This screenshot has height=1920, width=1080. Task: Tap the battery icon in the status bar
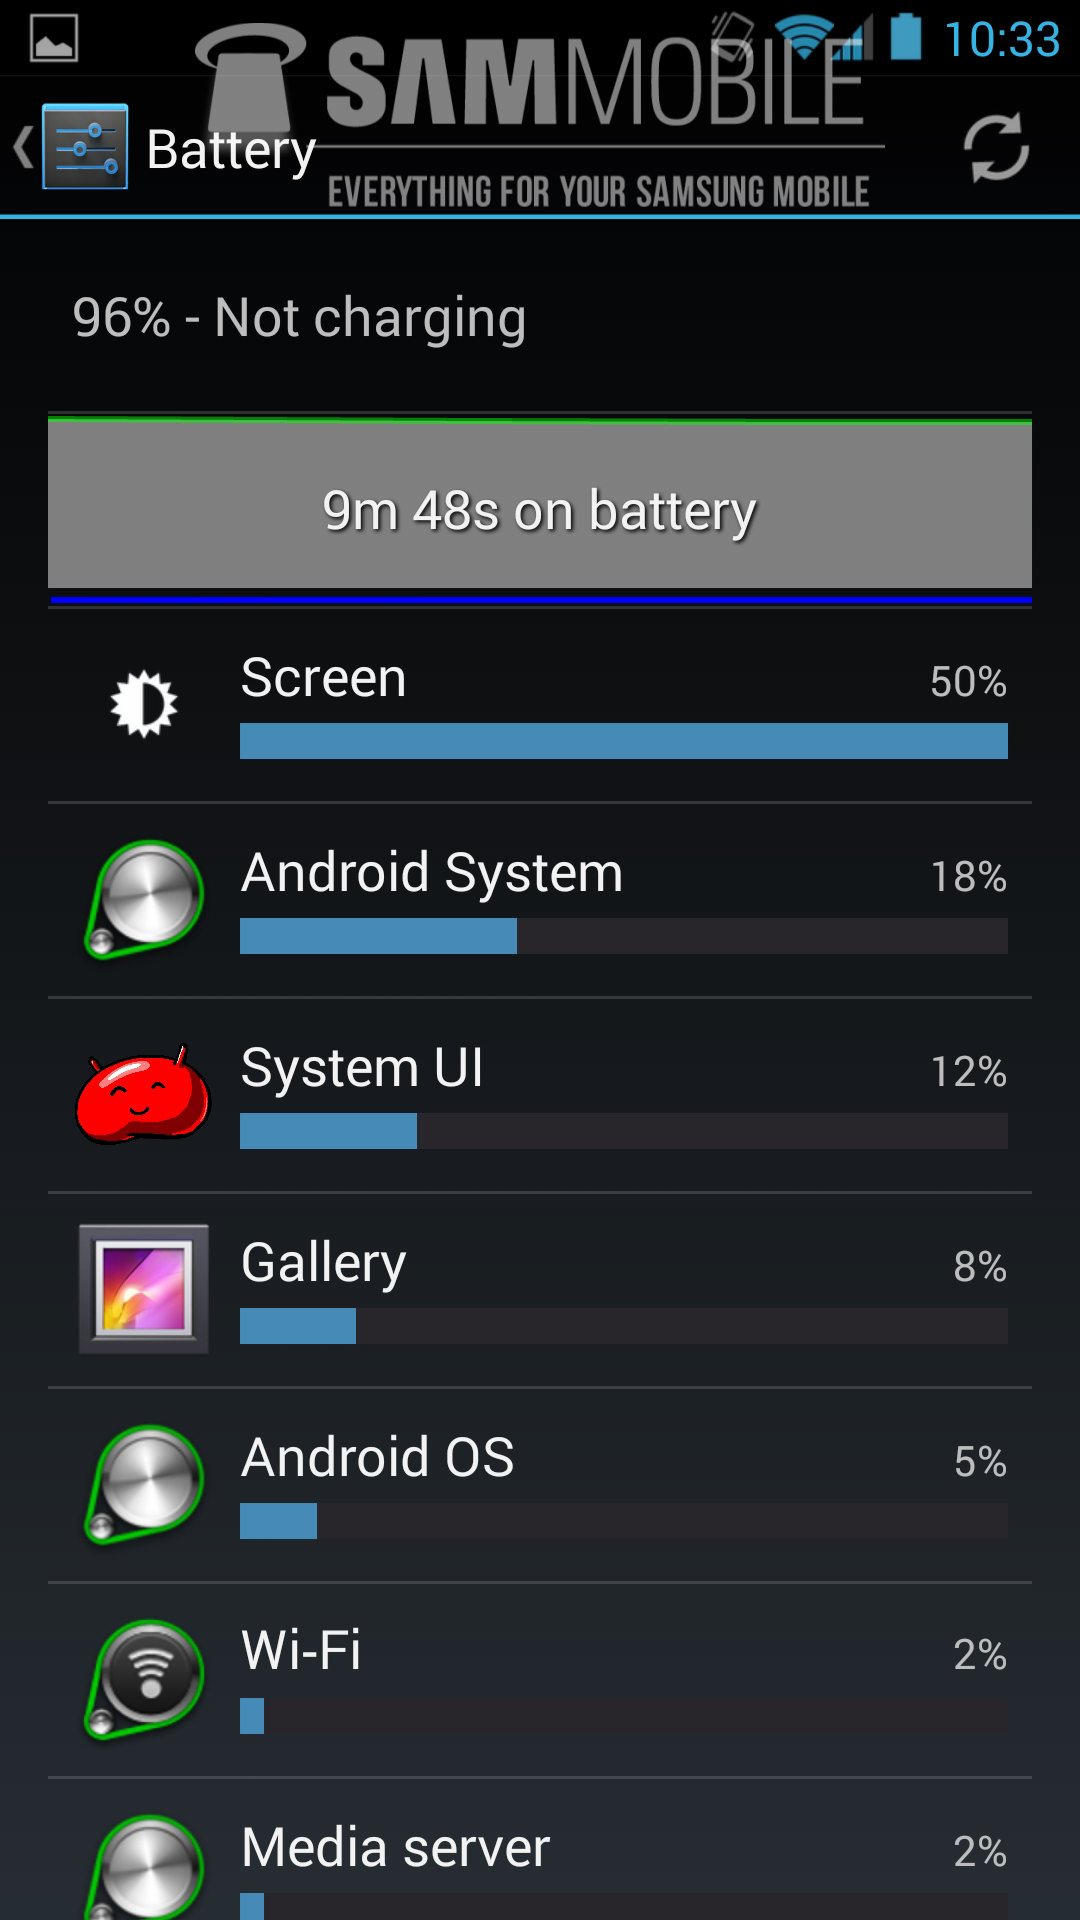point(906,36)
